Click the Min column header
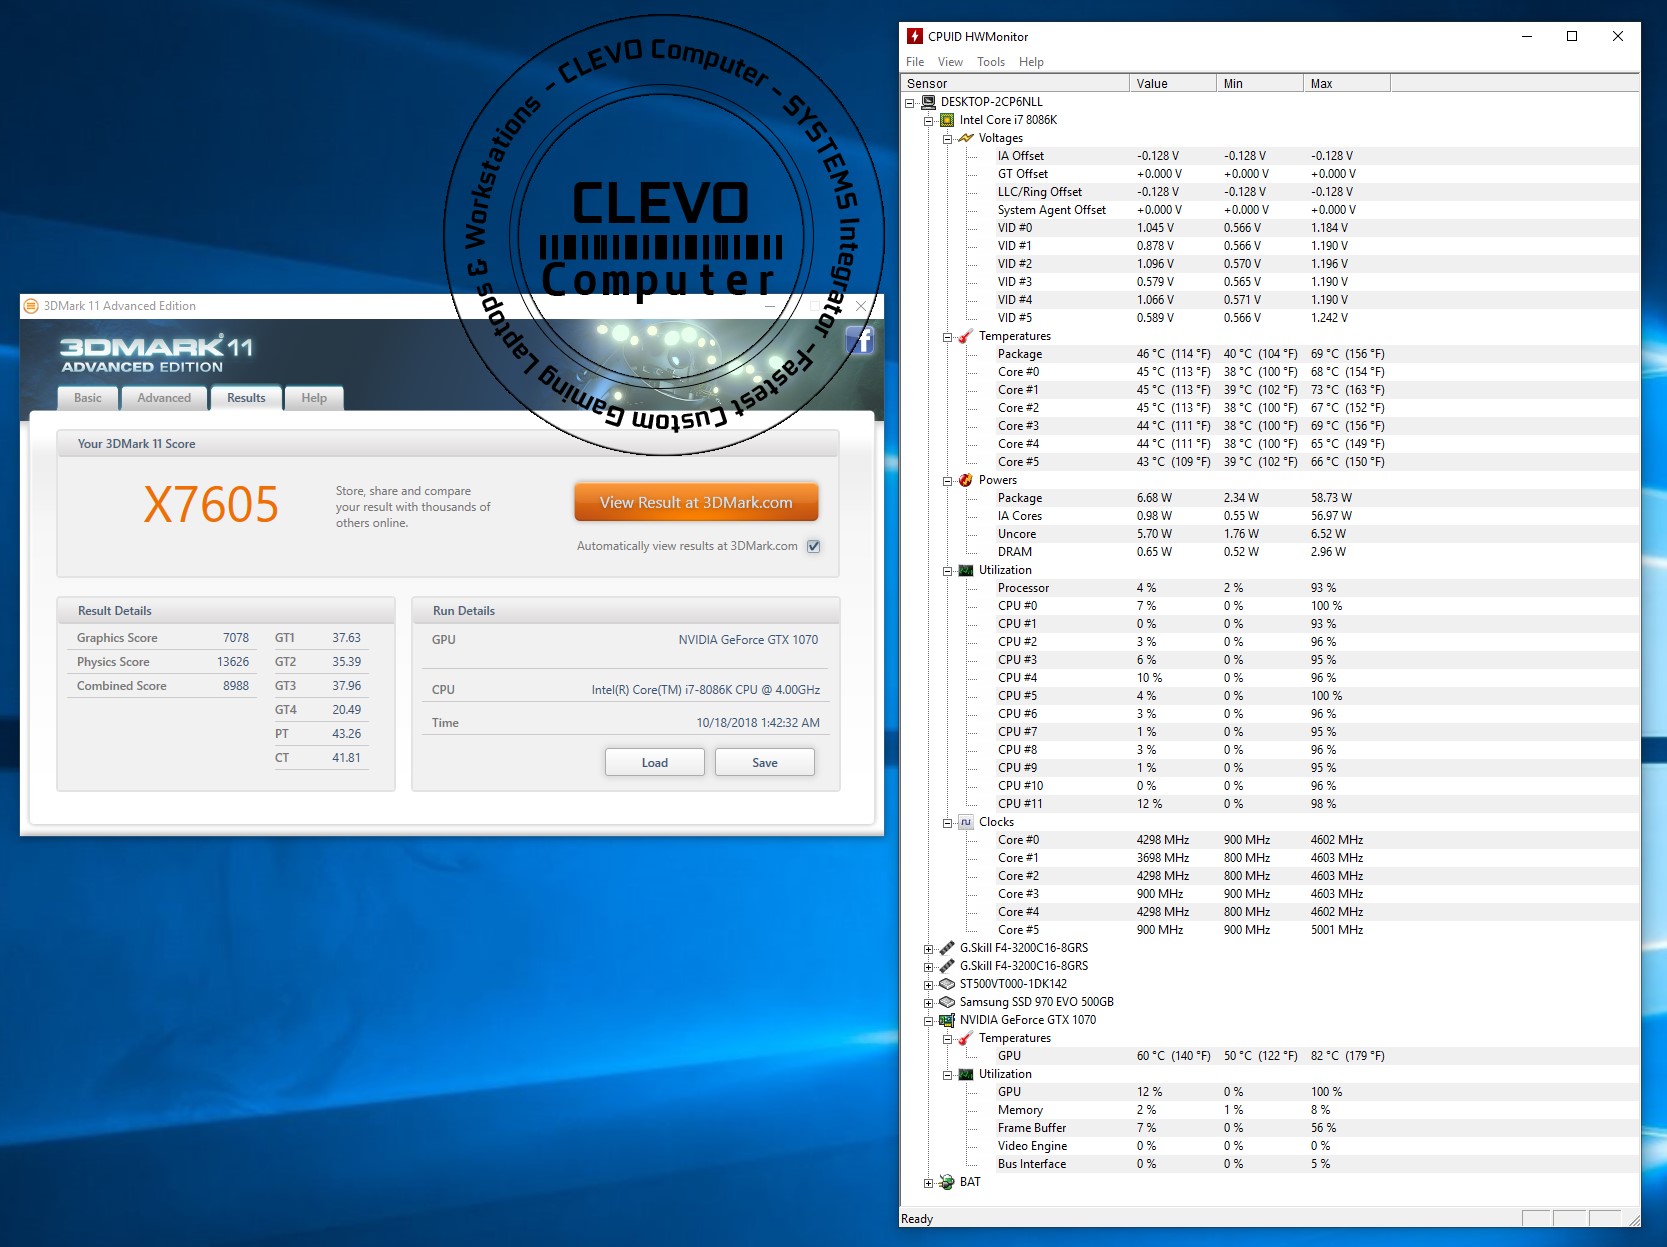Screen dimensions: 1667x1247 coord(1260,83)
